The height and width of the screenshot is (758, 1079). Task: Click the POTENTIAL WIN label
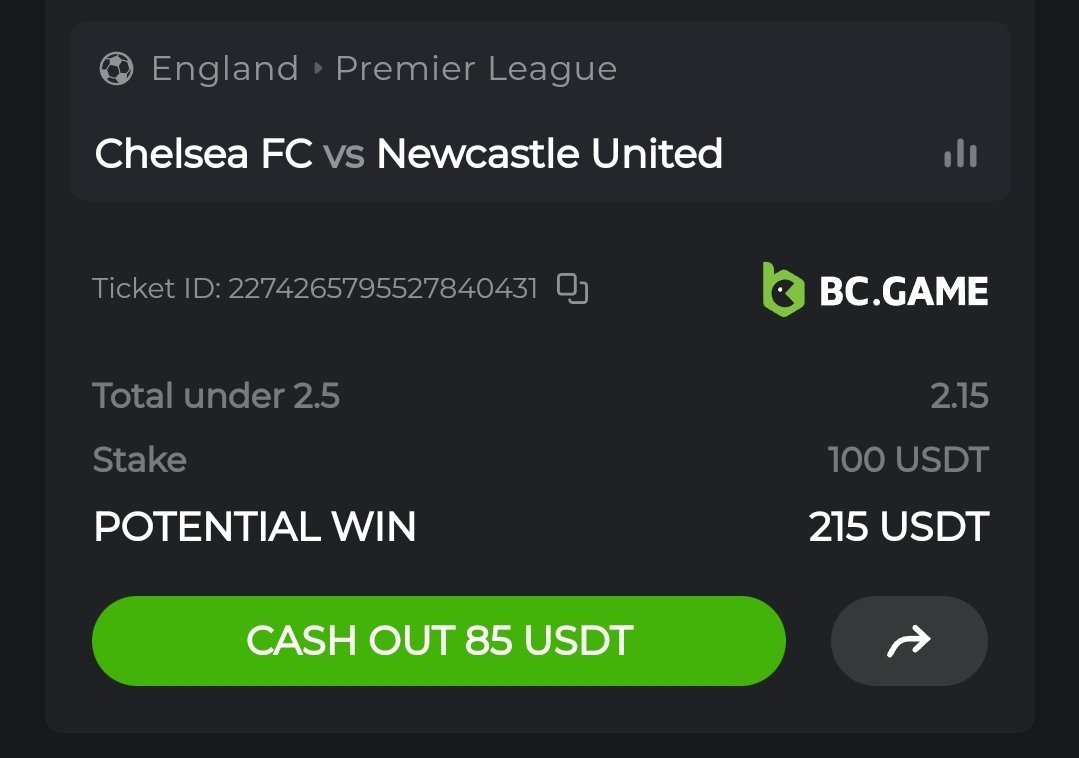pyautogui.click(x=254, y=527)
